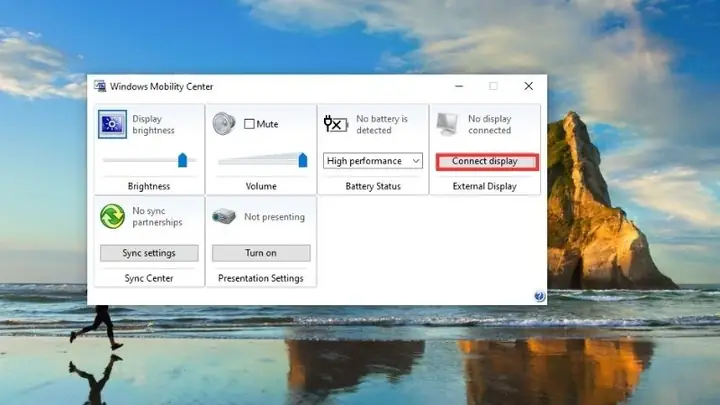This screenshot has height=405, width=720.
Task: Click 'No sync partnerships' text
Action: [x=158, y=216]
